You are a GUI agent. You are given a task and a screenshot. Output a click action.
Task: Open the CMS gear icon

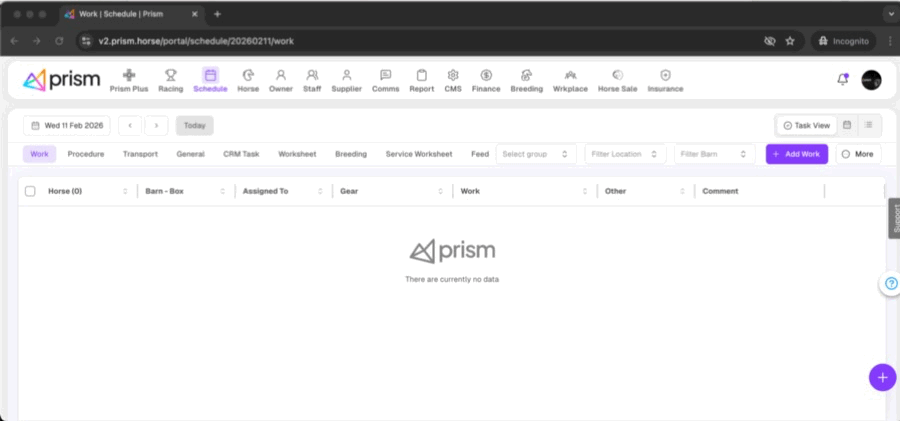coord(453,76)
